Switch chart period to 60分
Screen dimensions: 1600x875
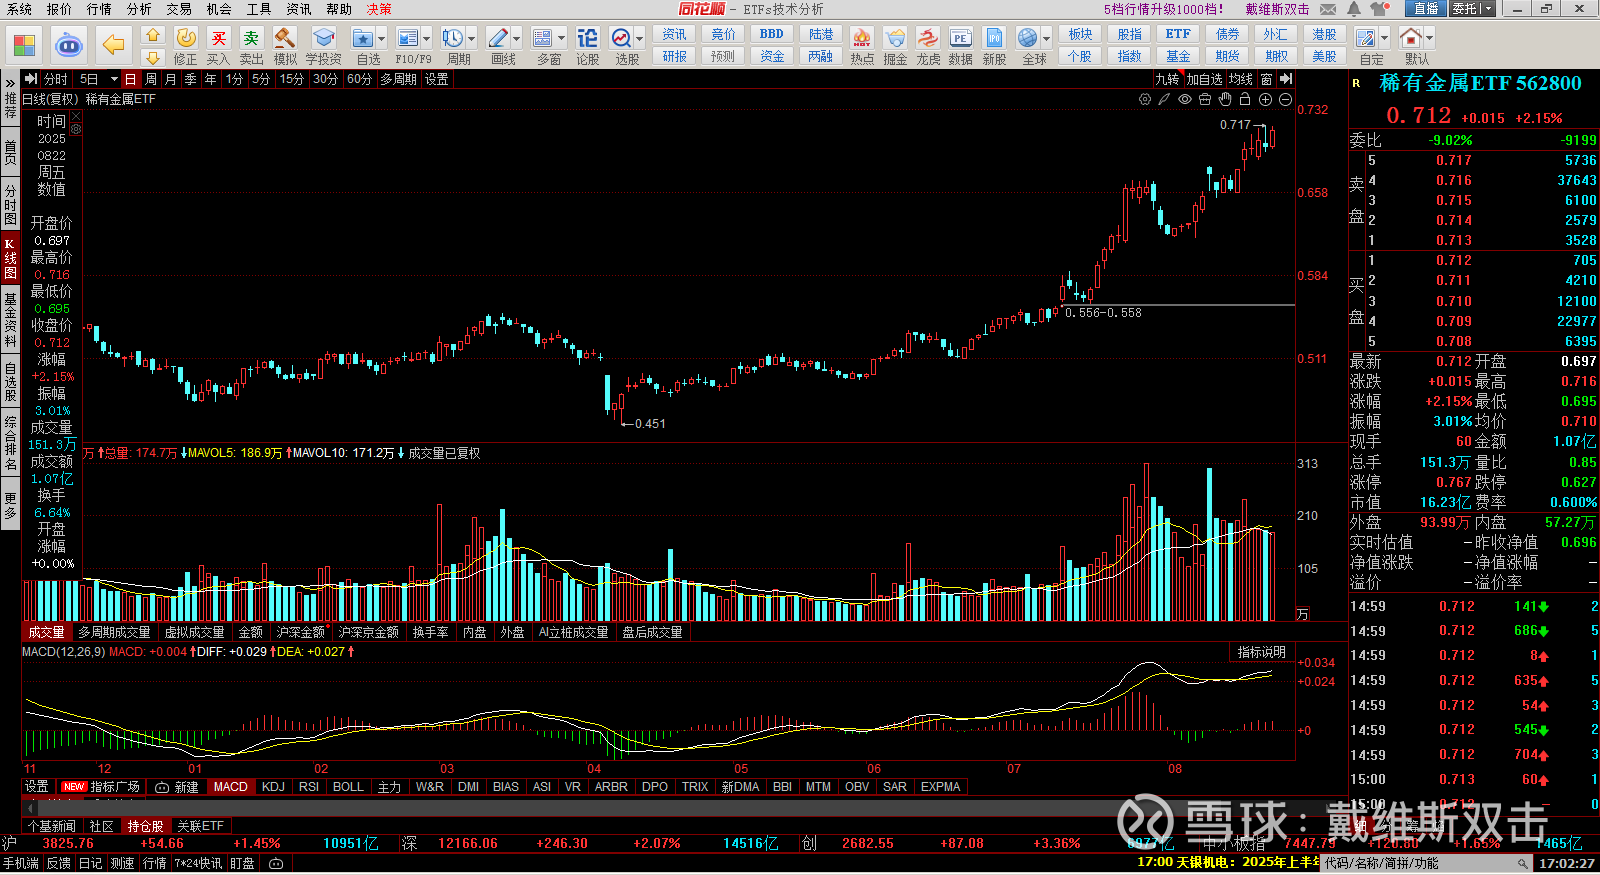tap(359, 79)
